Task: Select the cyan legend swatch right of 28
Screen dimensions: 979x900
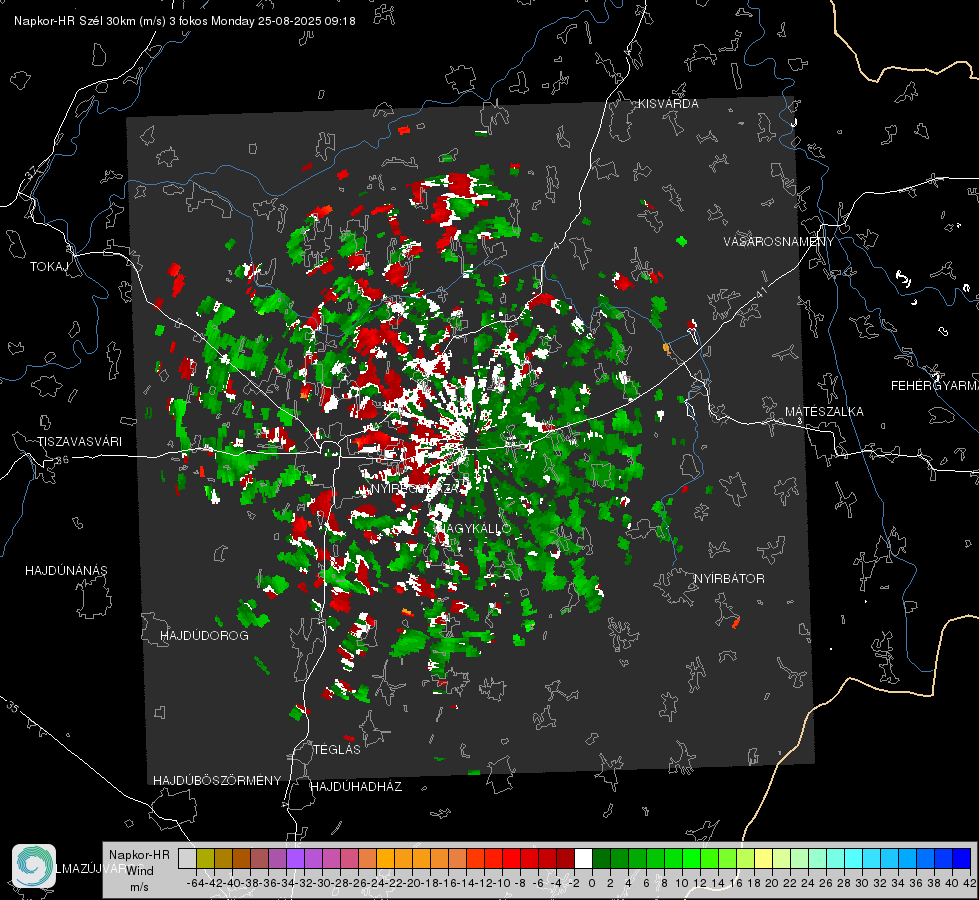Action: tap(854, 859)
